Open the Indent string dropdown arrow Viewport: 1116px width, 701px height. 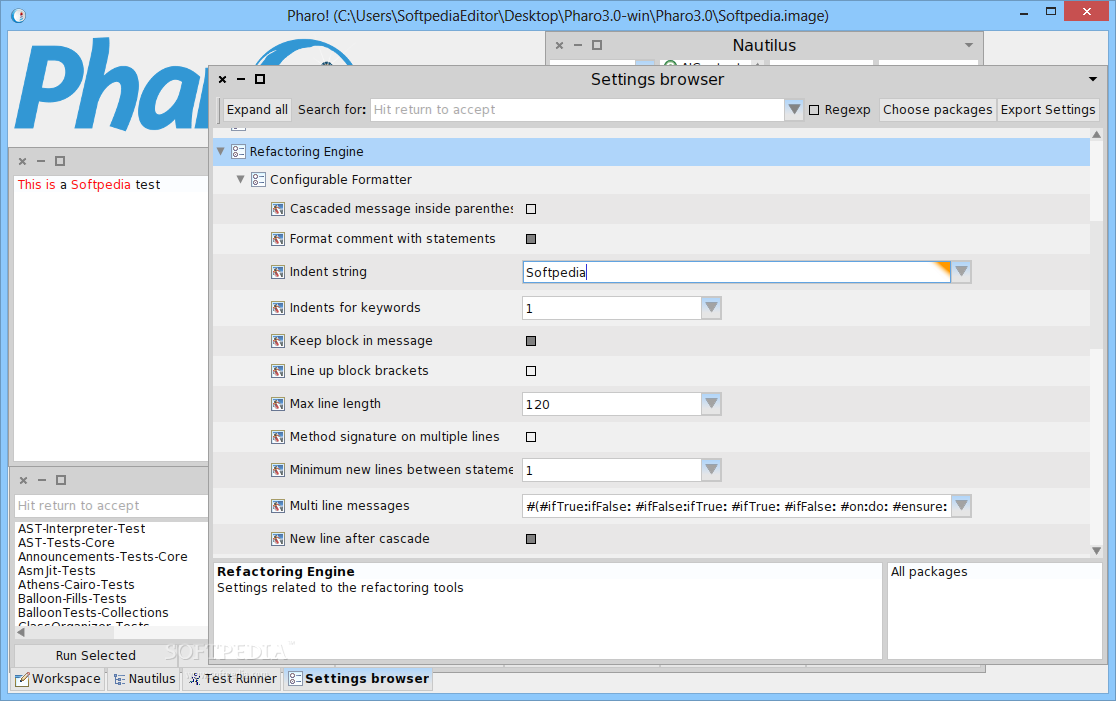coord(962,272)
